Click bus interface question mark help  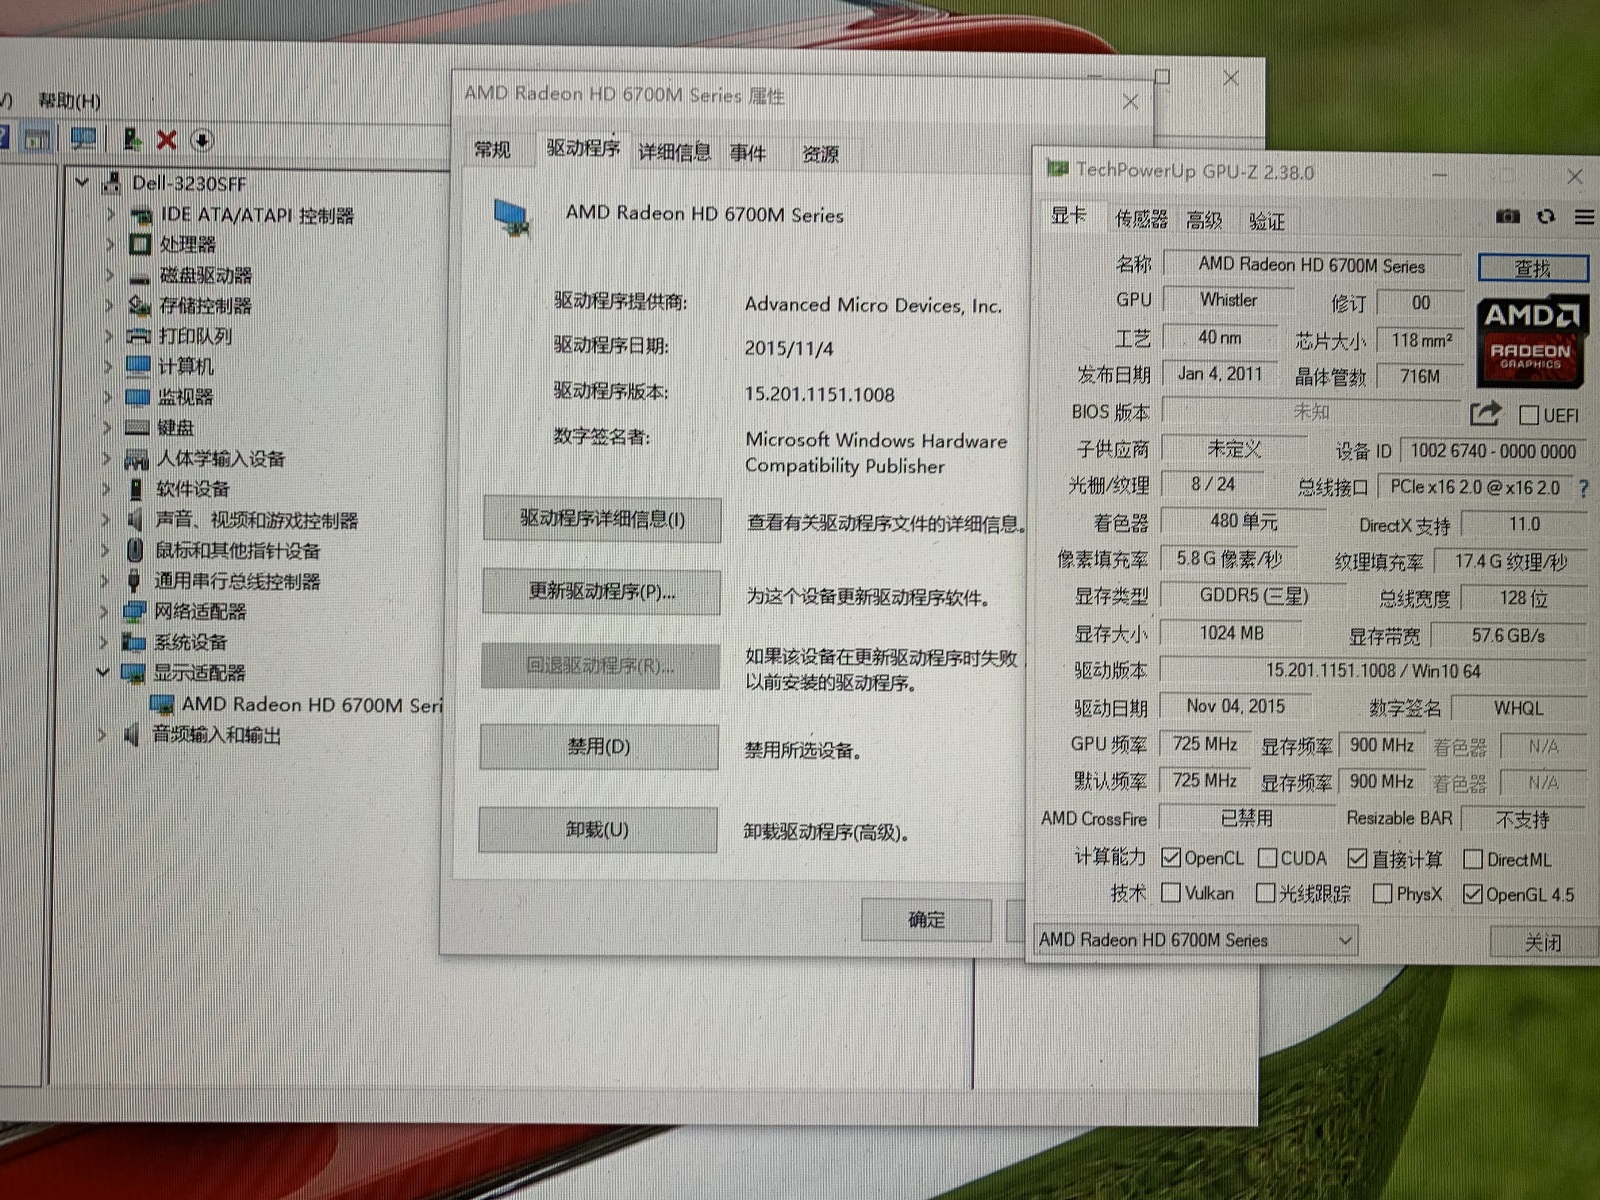[x=1583, y=489]
